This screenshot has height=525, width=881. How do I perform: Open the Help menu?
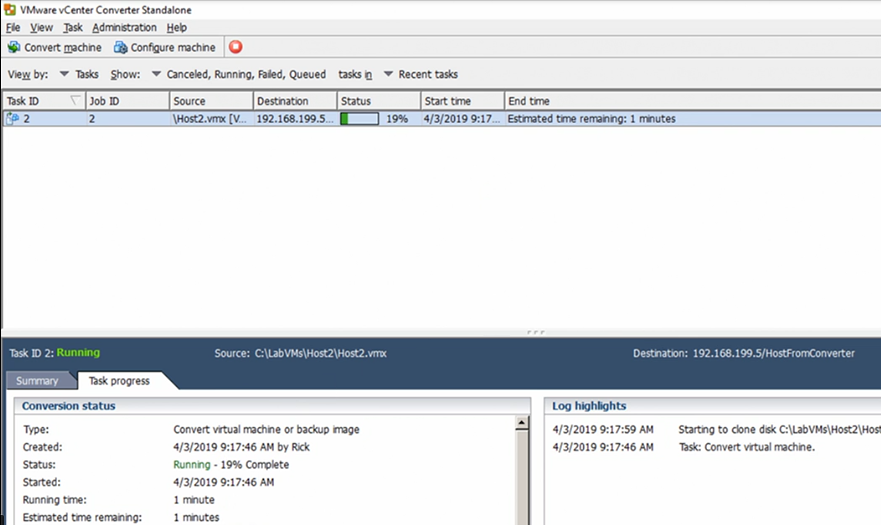click(x=176, y=28)
